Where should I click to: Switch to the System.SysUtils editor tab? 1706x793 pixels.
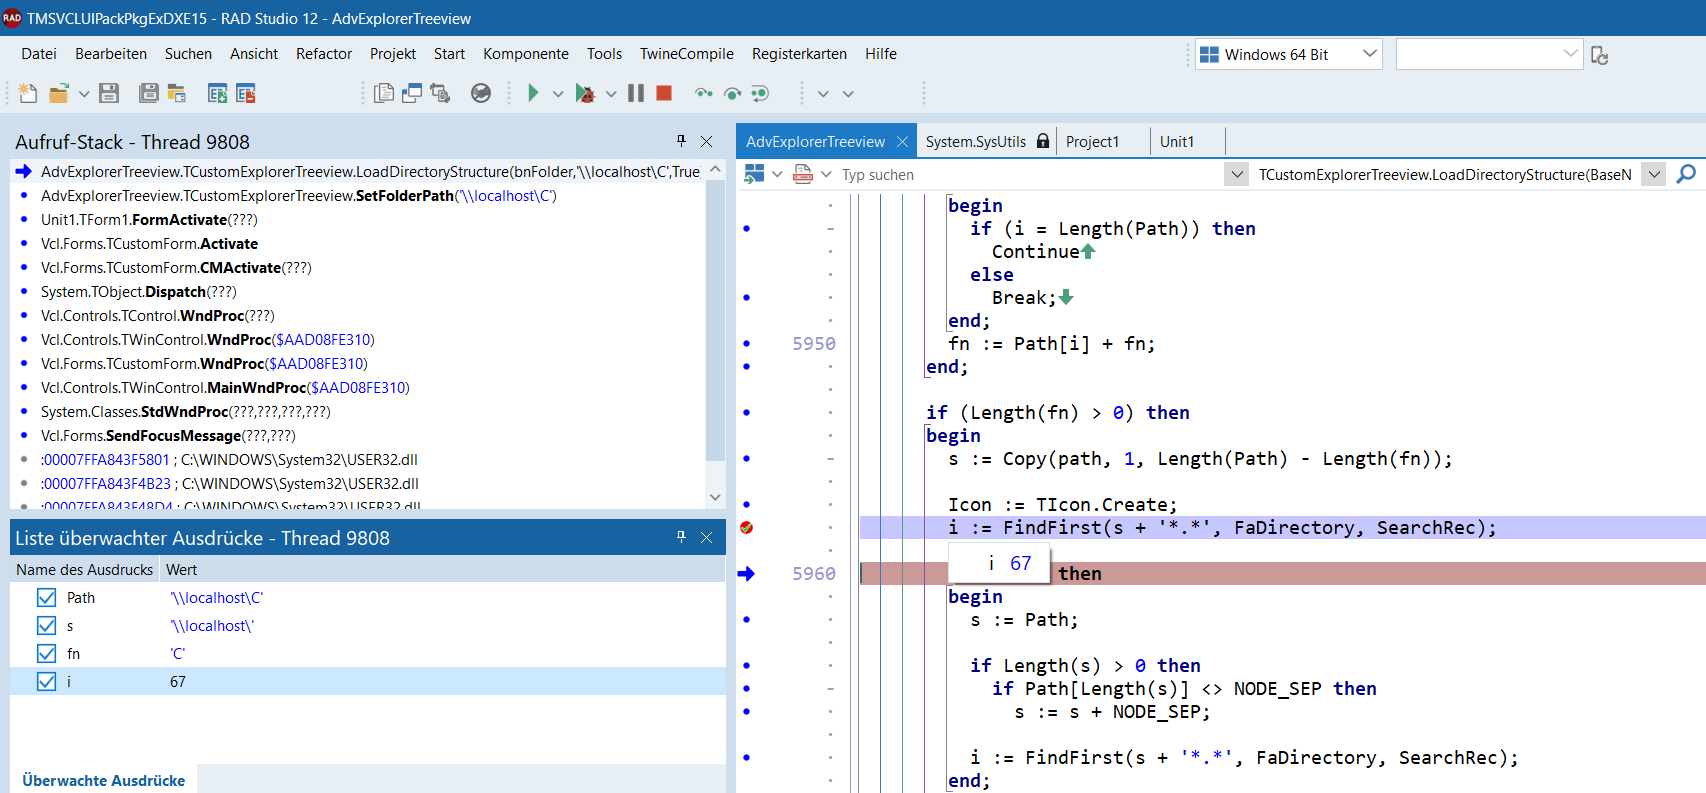point(986,142)
